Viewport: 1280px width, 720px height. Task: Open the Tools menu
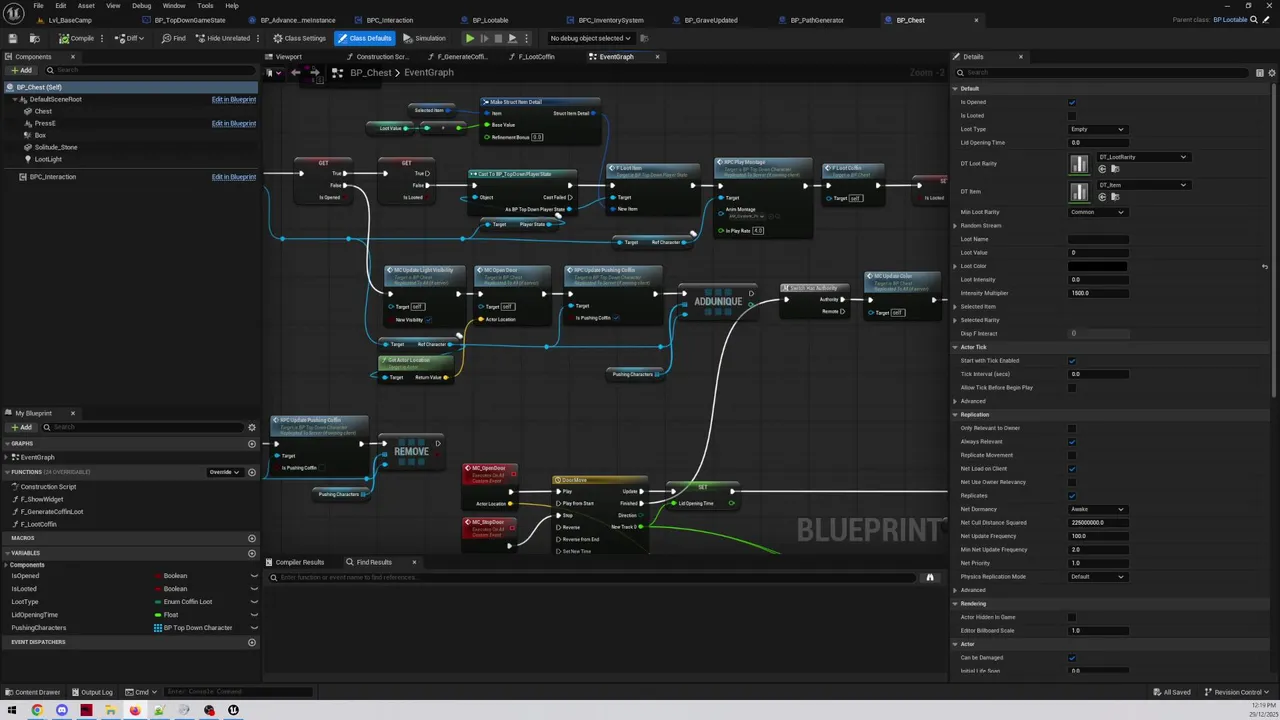point(205,5)
